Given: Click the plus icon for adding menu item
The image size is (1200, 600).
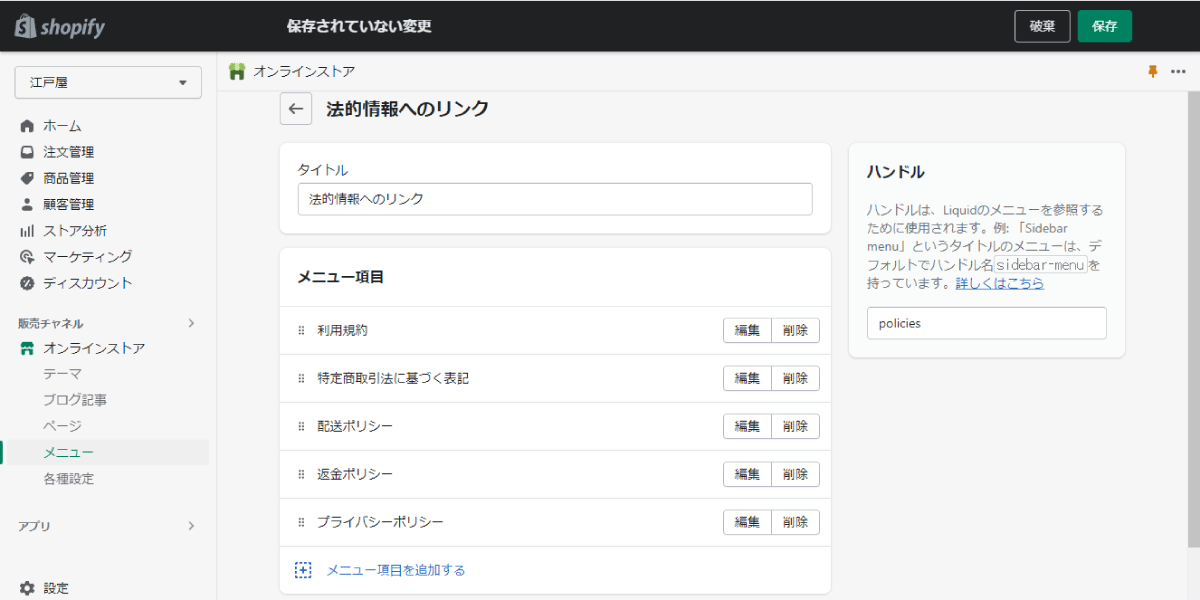Looking at the screenshot, I should click(303, 570).
